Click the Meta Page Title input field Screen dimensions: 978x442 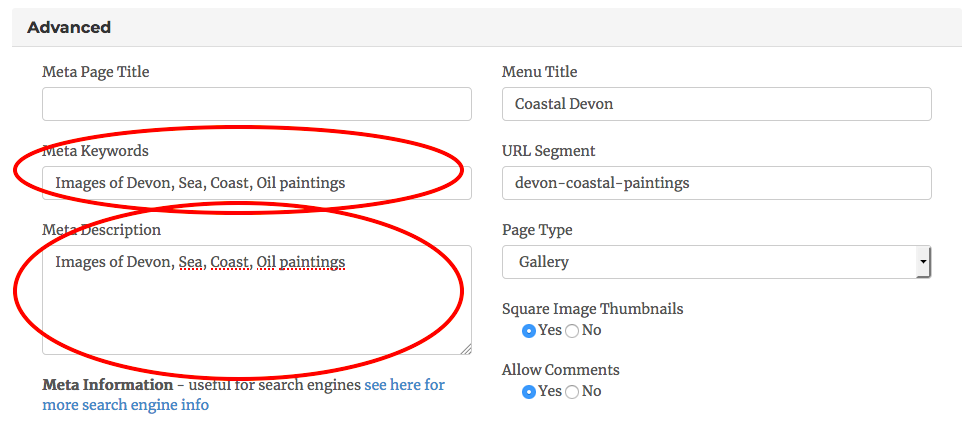[256, 104]
